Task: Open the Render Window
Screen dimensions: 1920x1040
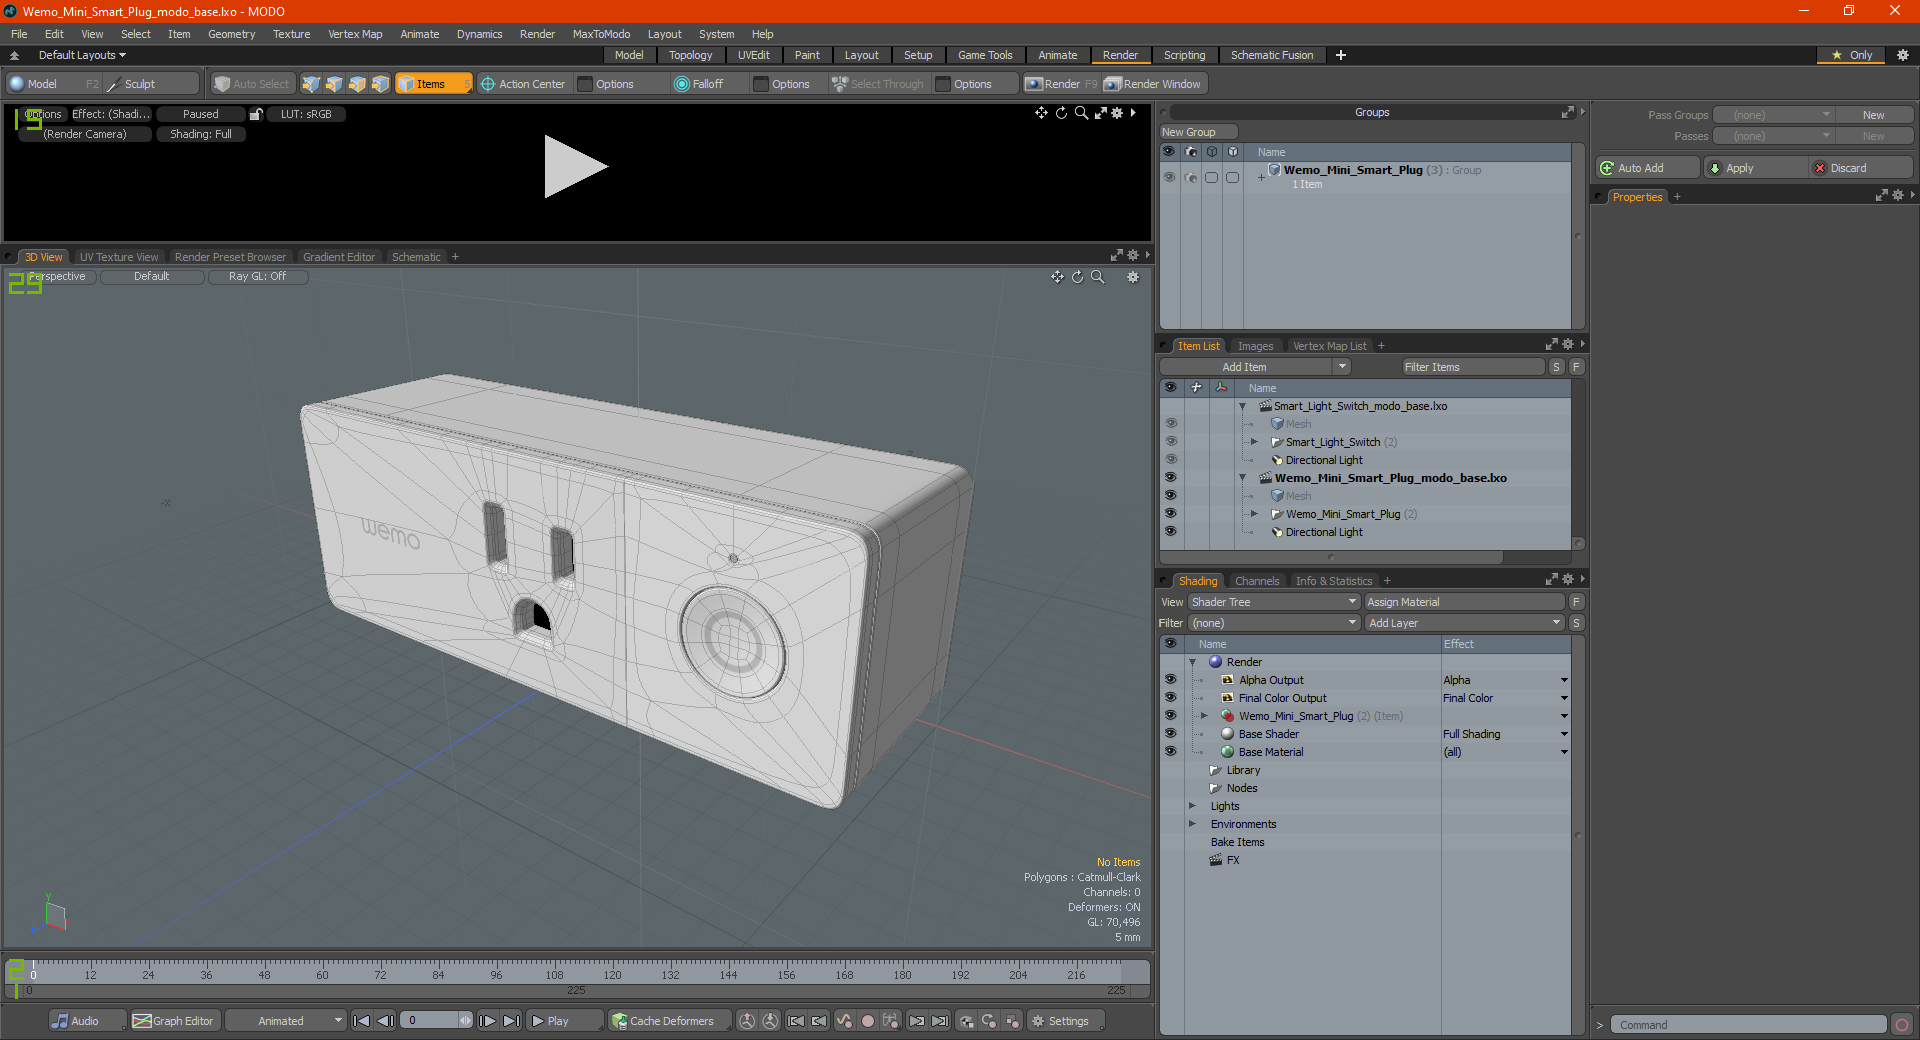Action: (x=1154, y=84)
